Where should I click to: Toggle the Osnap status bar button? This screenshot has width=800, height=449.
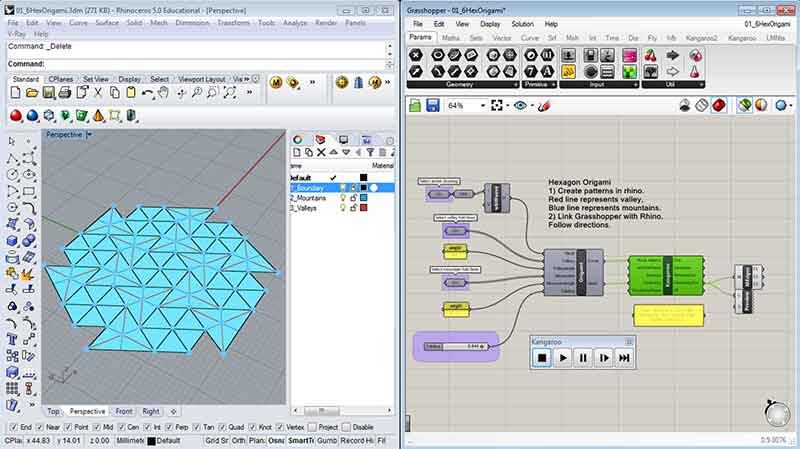[277, 440]
